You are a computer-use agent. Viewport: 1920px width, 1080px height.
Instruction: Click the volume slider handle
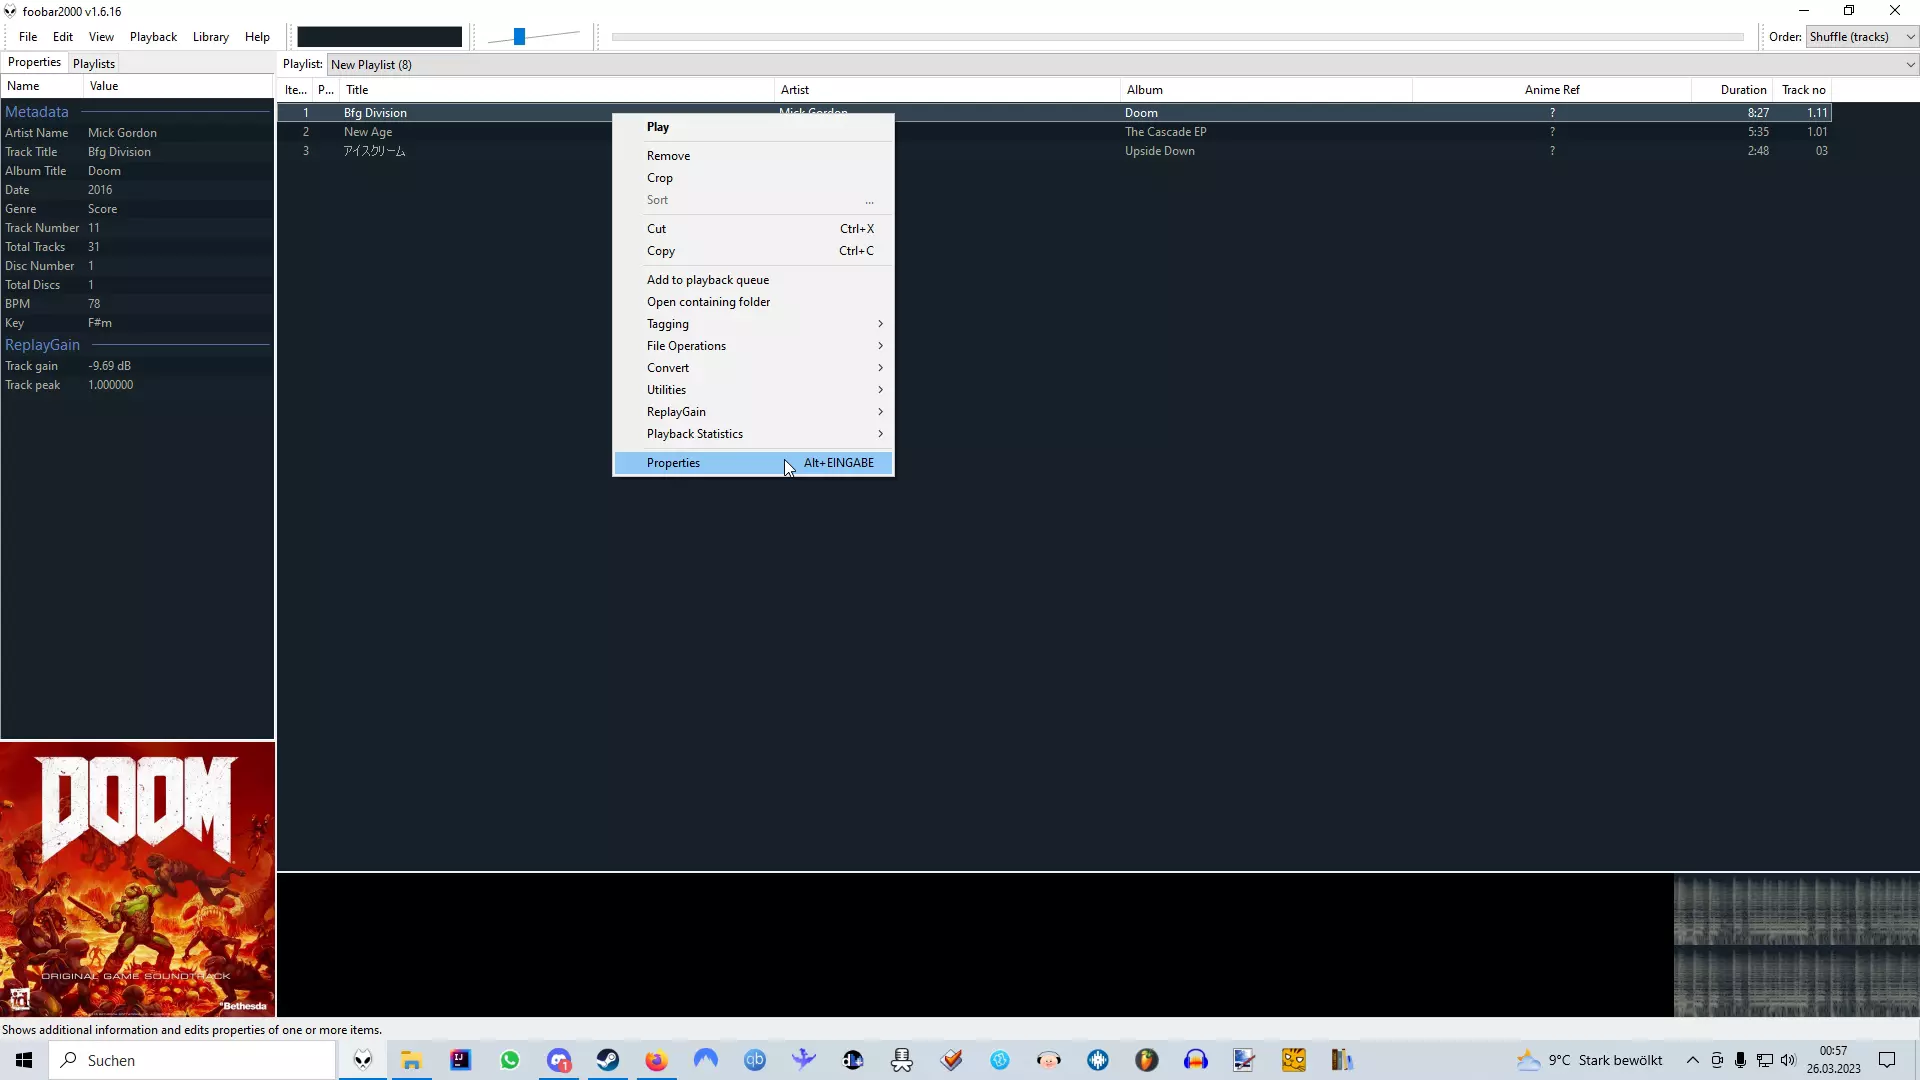tap(519, 37)
